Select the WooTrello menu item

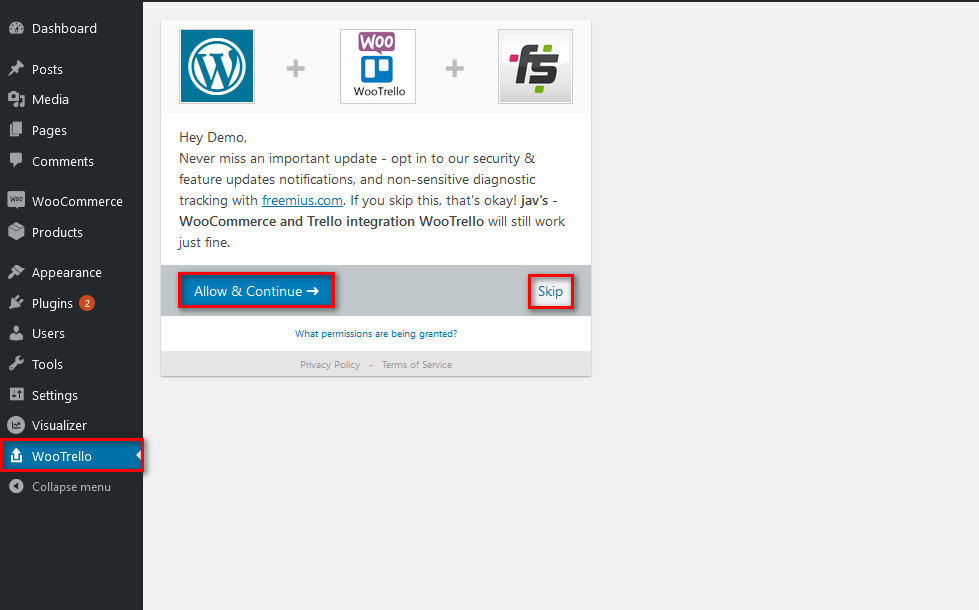point(71,456)
